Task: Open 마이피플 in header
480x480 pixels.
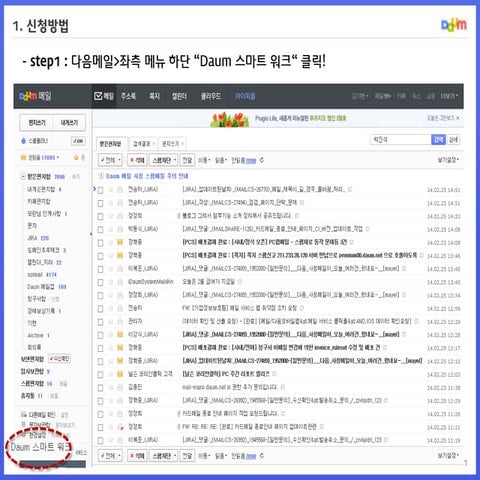Action: (245, 96)
